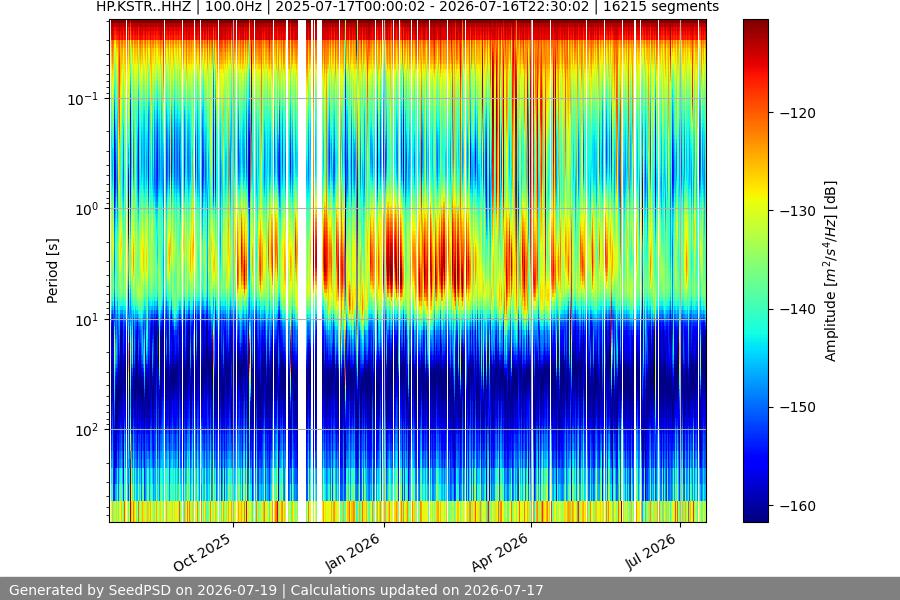
Task: Select the 'Apr 2026' x-axis tick label
Action: point(499,552)
